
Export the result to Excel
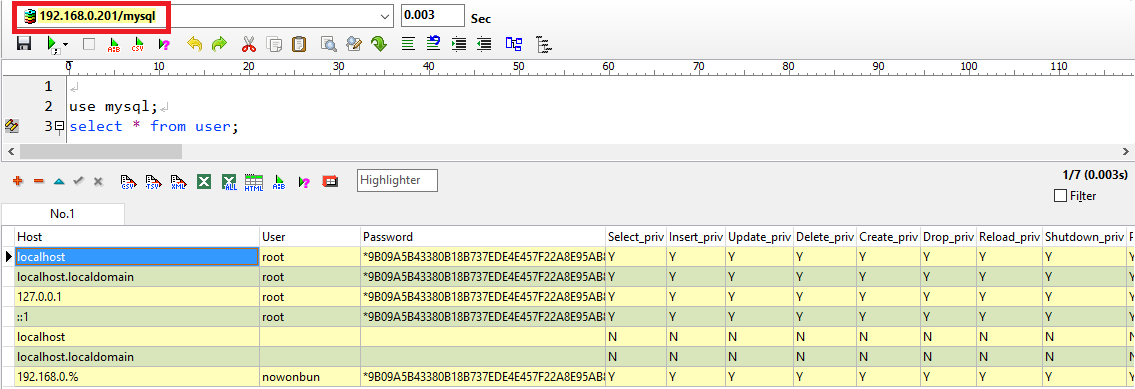click(x=204, y=181)
